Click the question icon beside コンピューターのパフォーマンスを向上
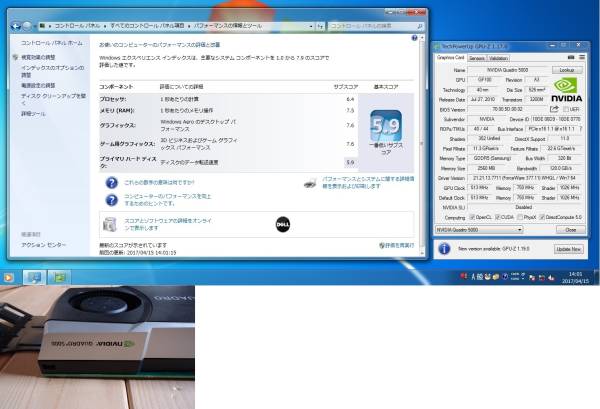This screenshot has height=409, width=600. (112, 200)
